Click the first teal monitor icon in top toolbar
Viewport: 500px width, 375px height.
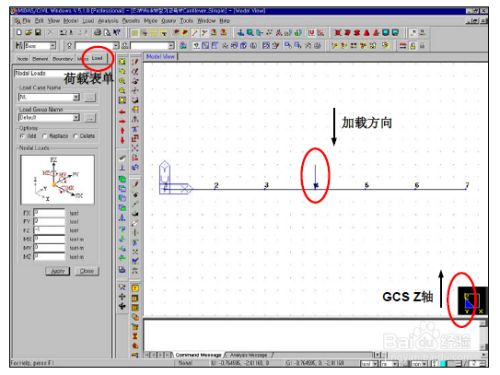point(386,32)
